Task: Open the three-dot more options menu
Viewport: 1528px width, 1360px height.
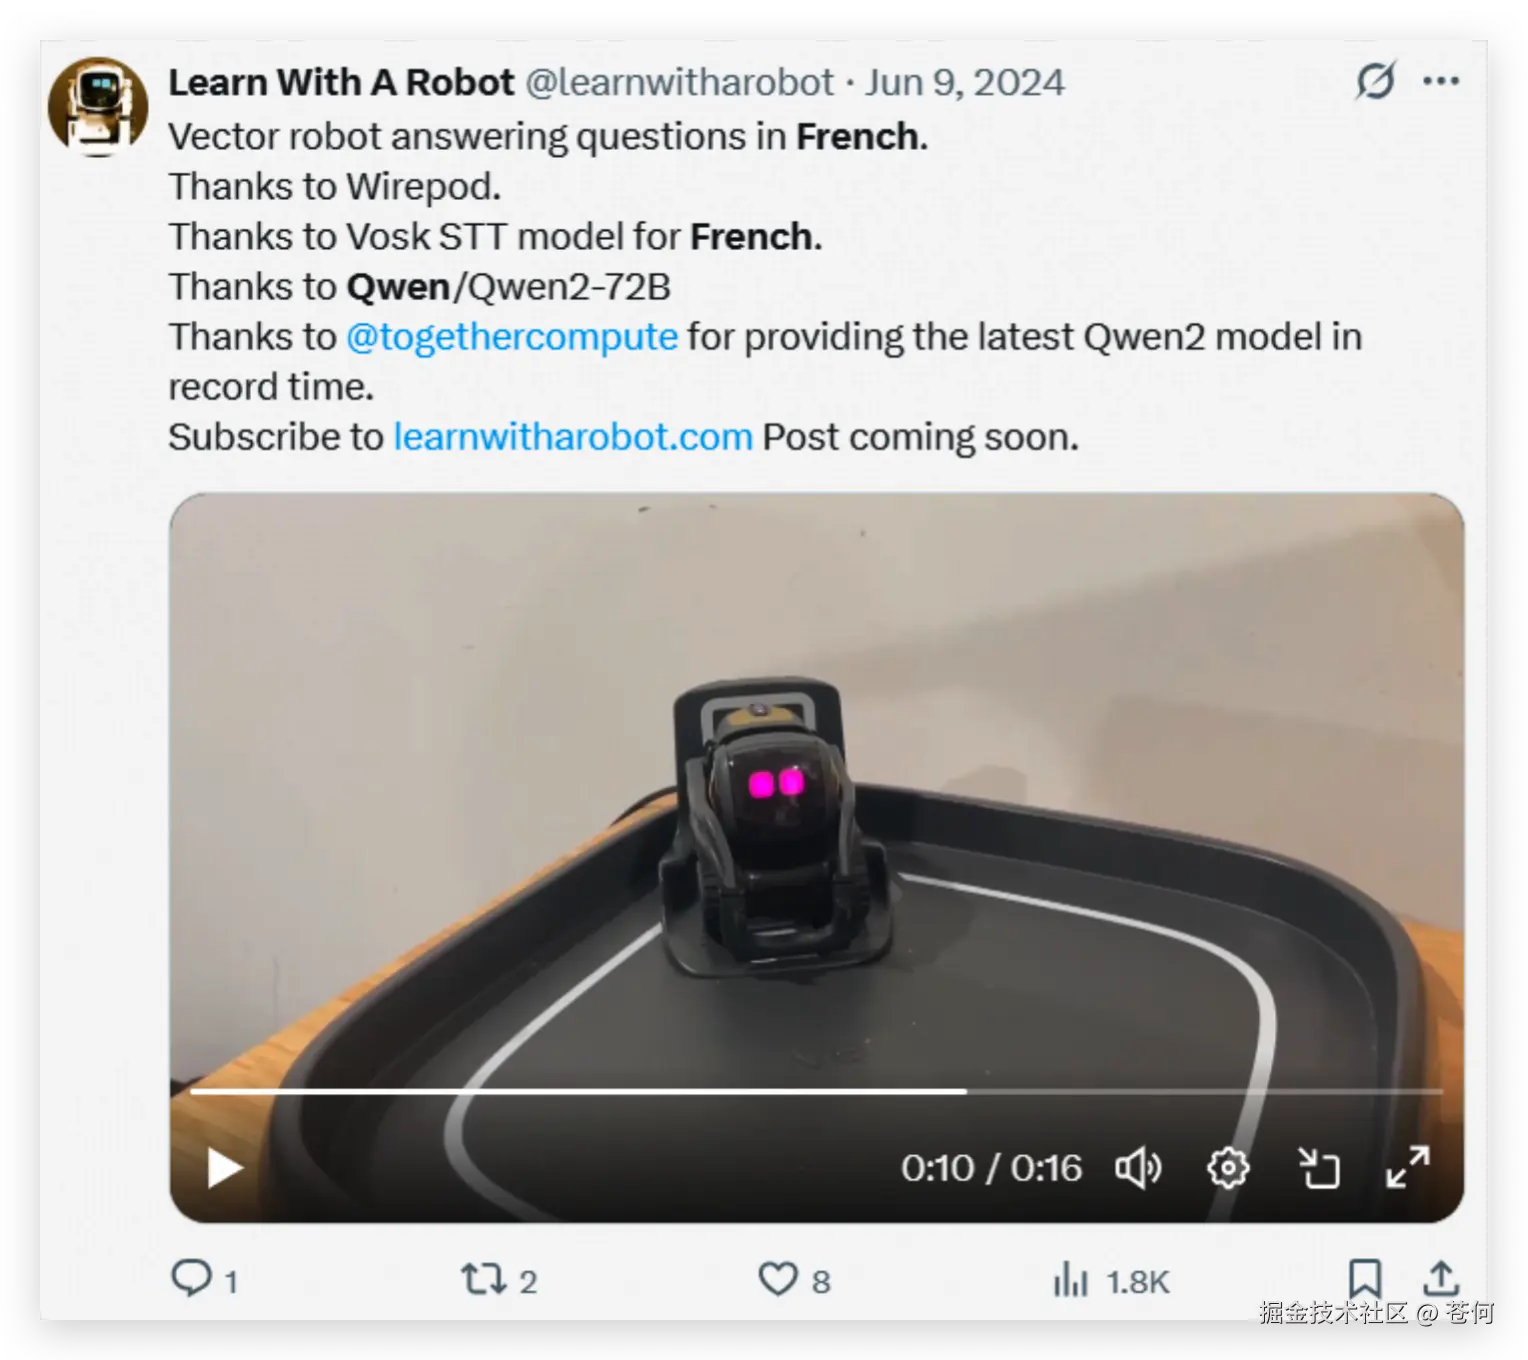Action: click(1441, 81)
